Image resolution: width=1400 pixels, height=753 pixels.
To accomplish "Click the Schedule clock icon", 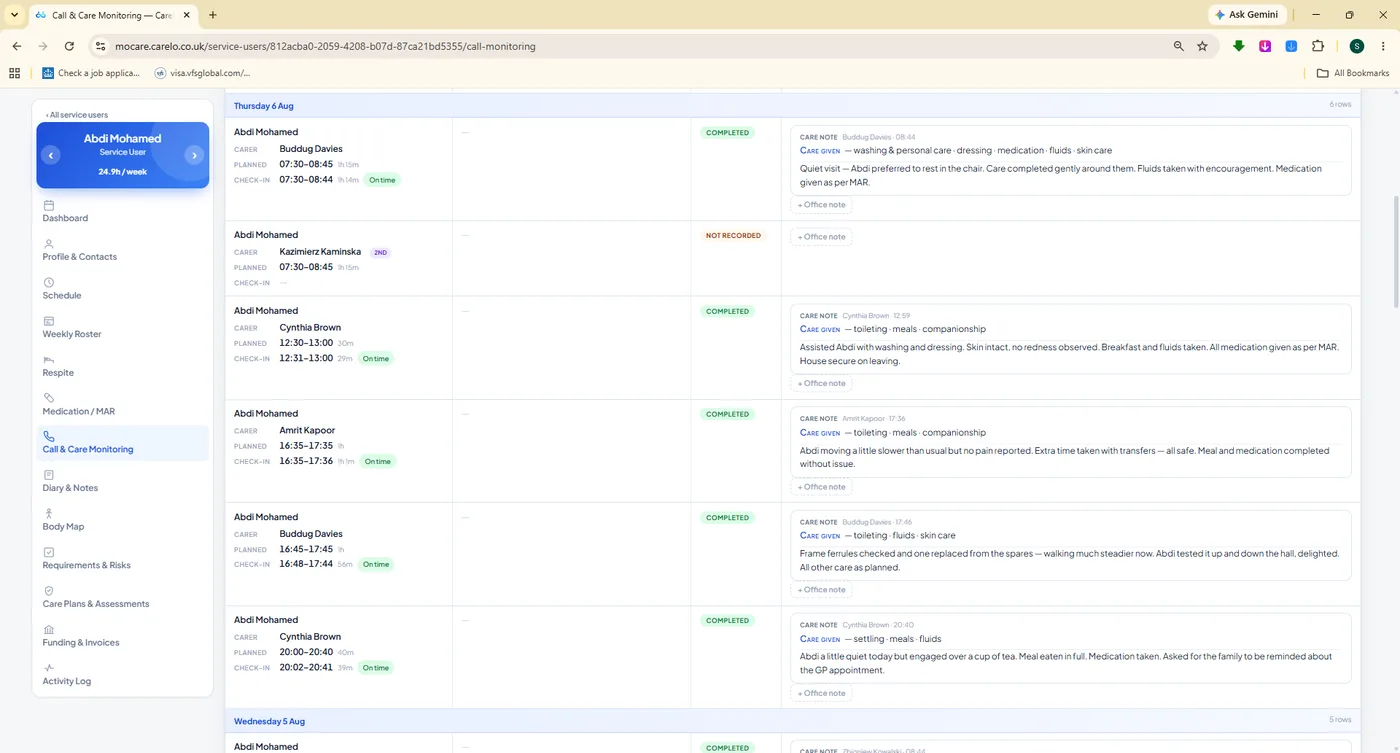I will [48, 283].
